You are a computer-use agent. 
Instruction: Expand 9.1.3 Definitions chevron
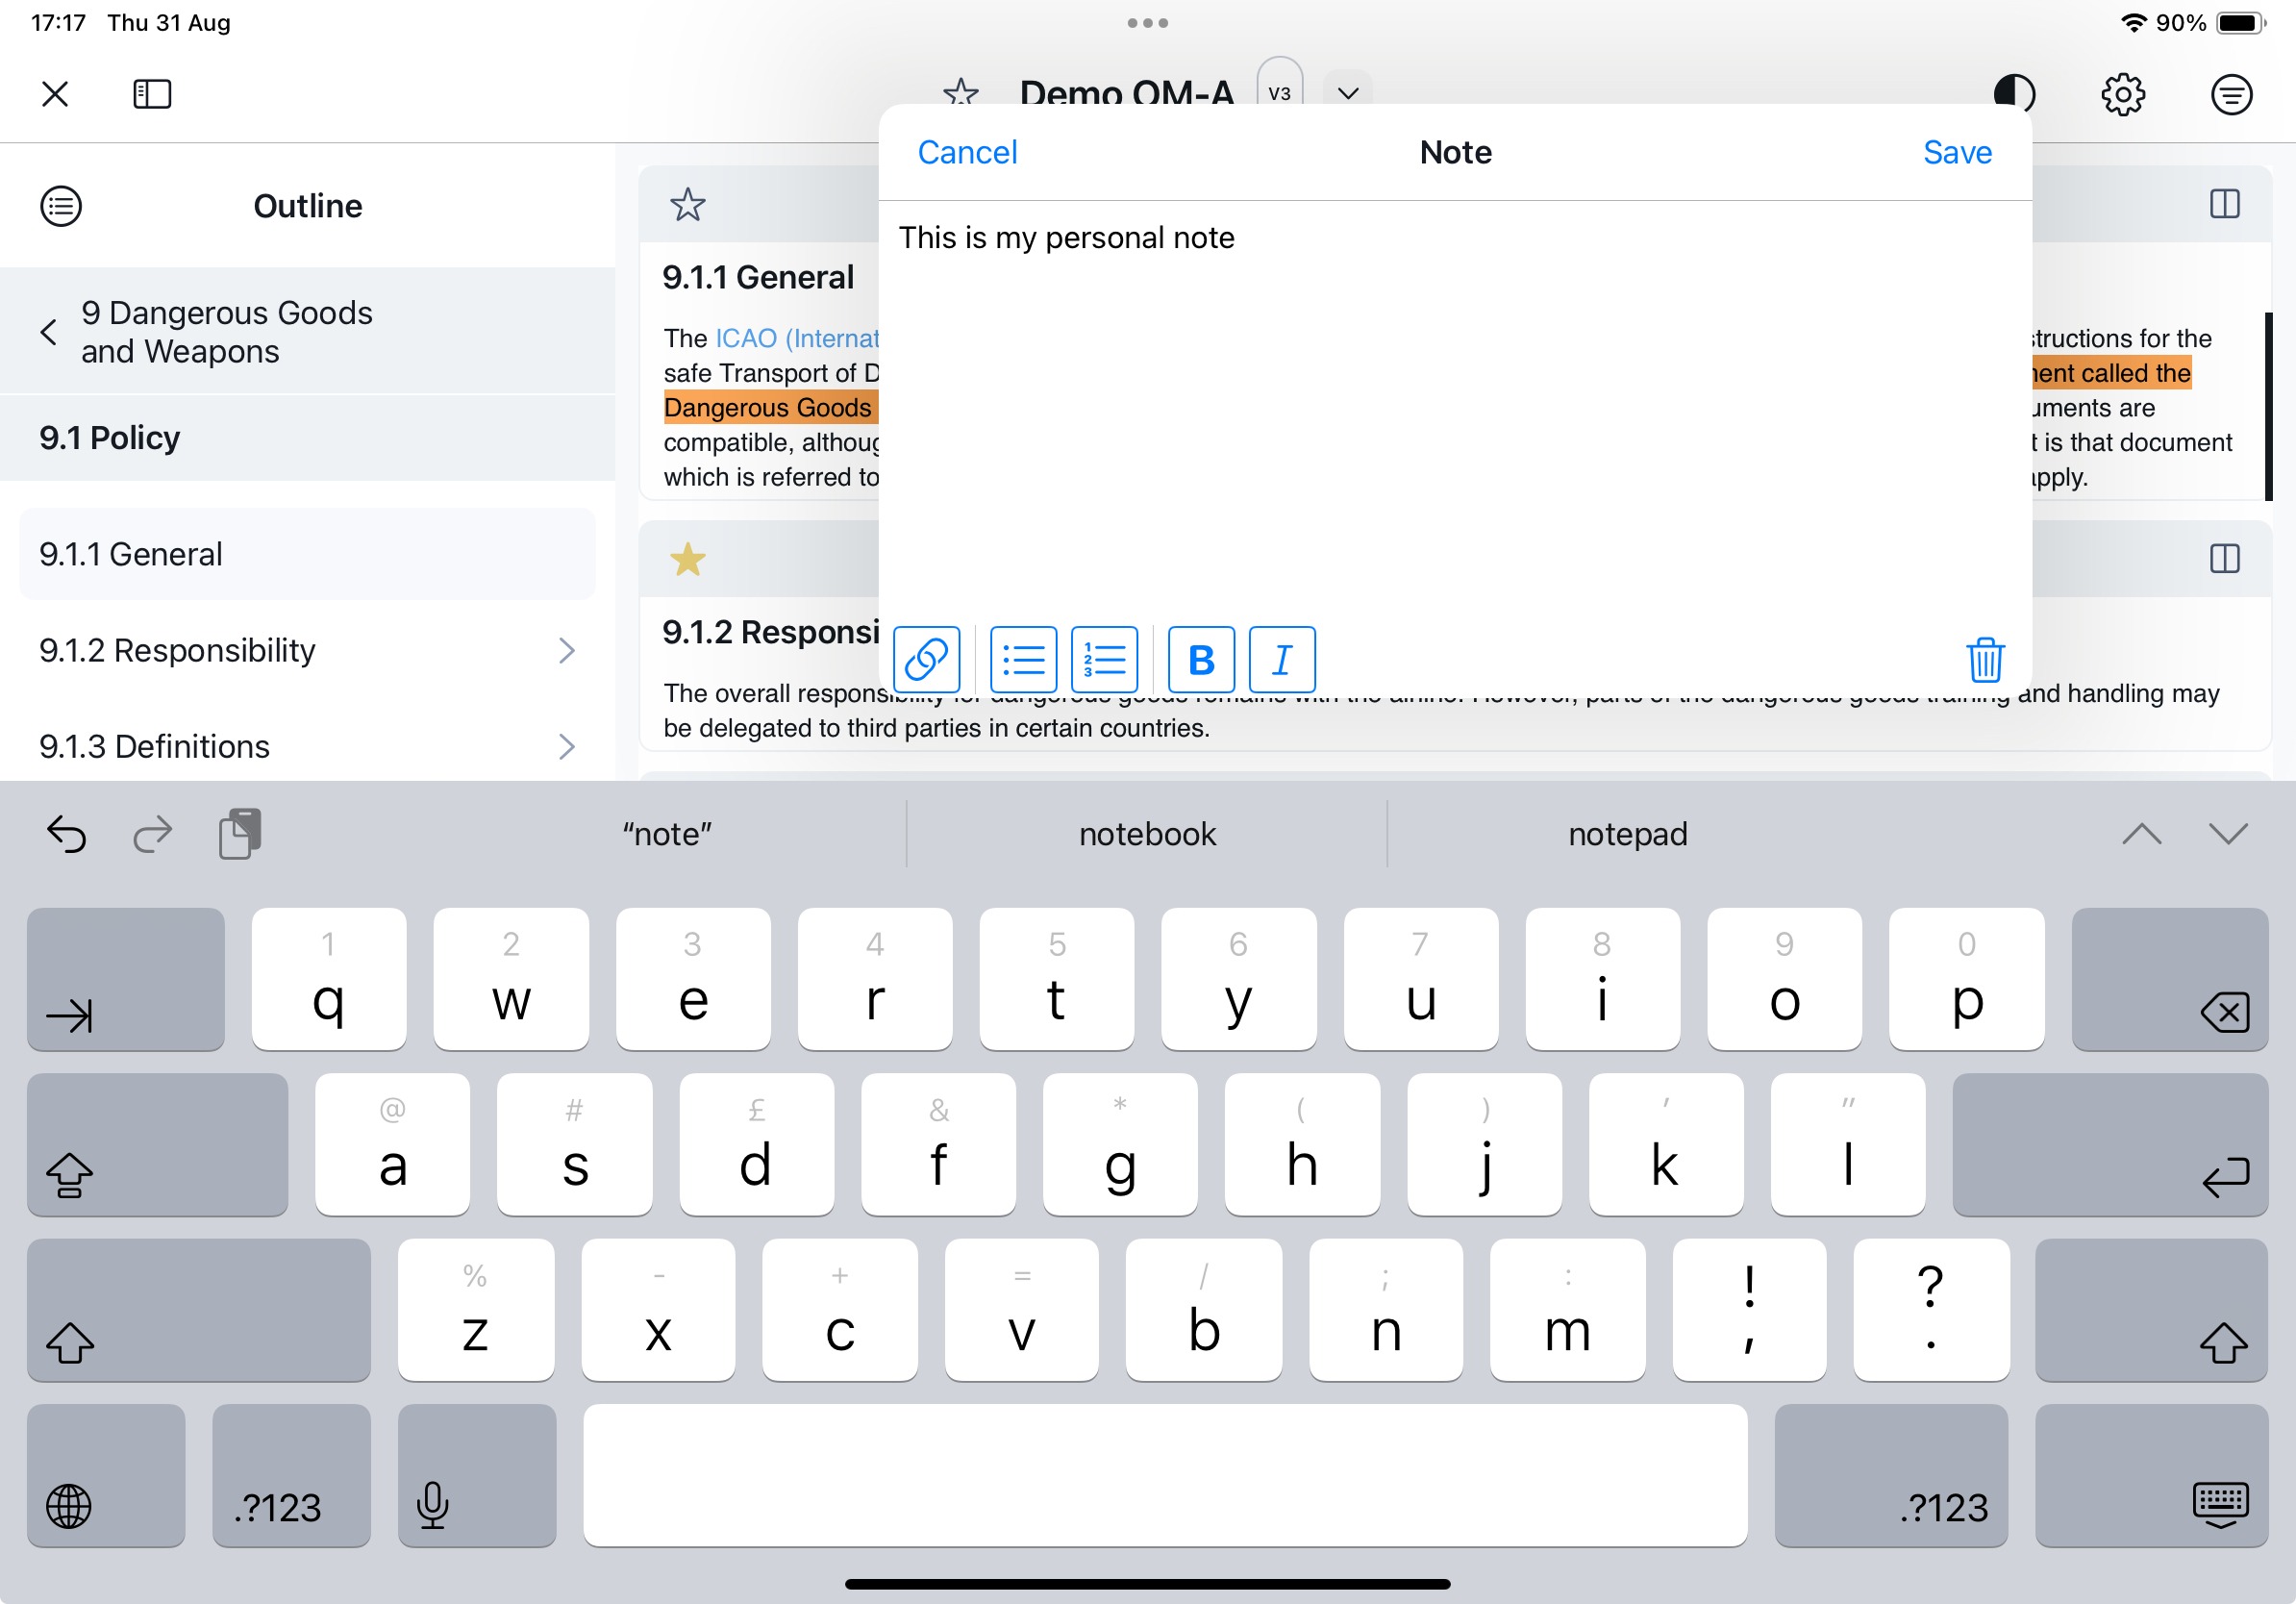pyautogui.click(x=567, y=747)
